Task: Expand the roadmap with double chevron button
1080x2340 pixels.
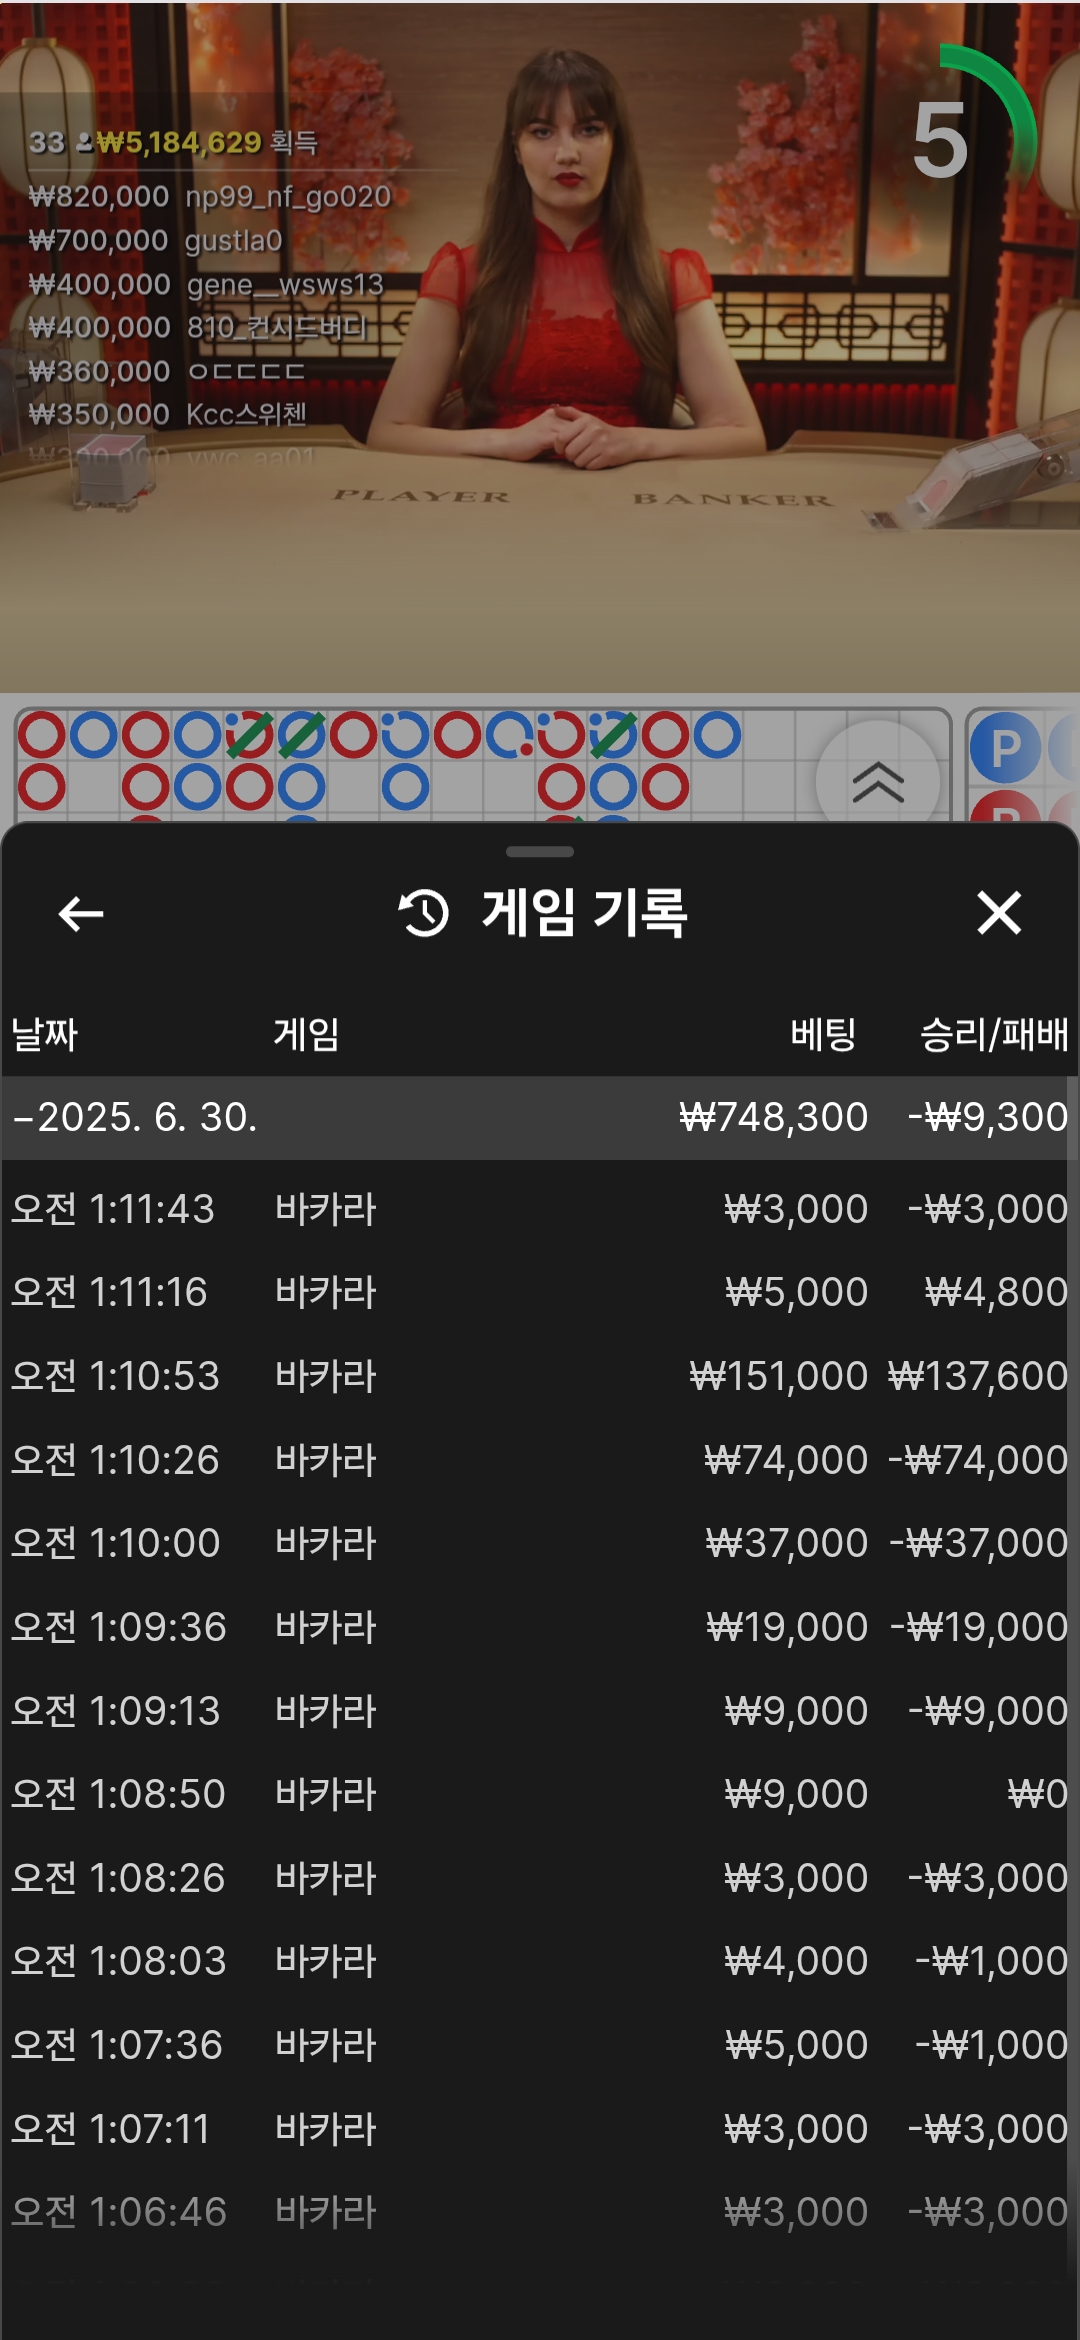Action: coord(878,781)
